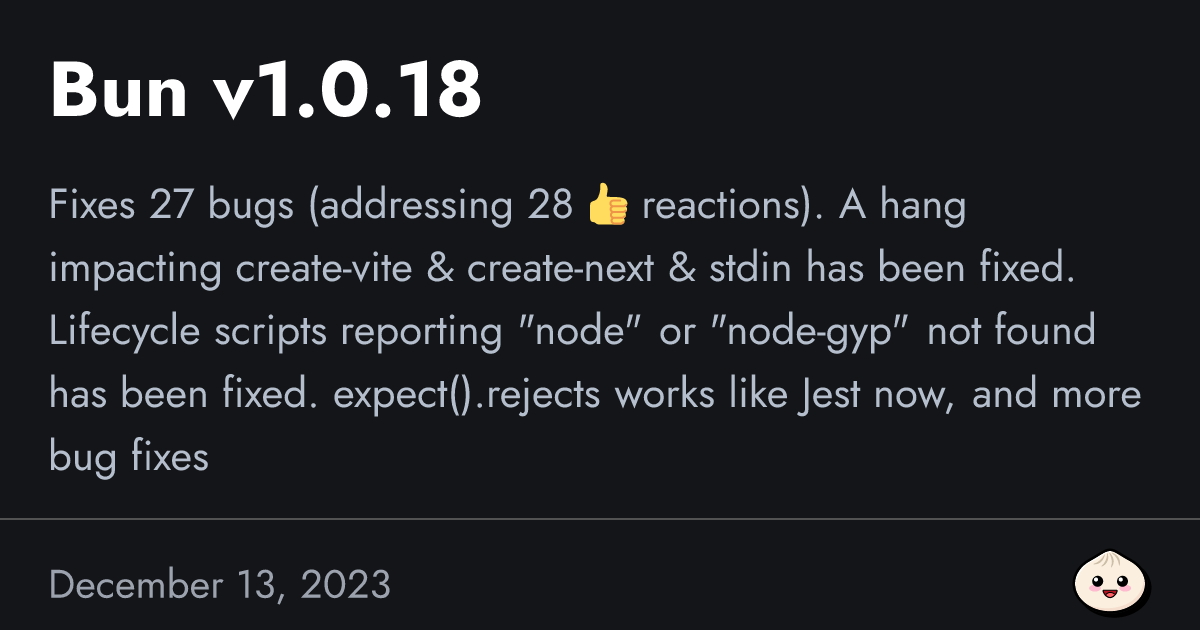Click the words "and more"
The image size is (1200, 630).
coord(1056,396)
